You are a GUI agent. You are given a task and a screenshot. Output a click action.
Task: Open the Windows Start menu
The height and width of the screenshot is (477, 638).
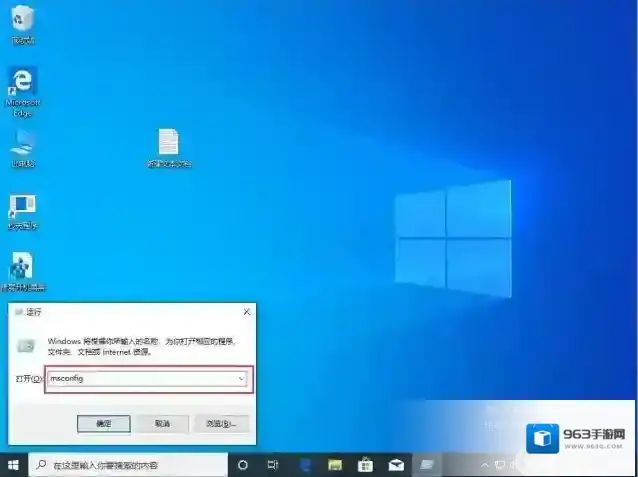[x=13, y=465]
